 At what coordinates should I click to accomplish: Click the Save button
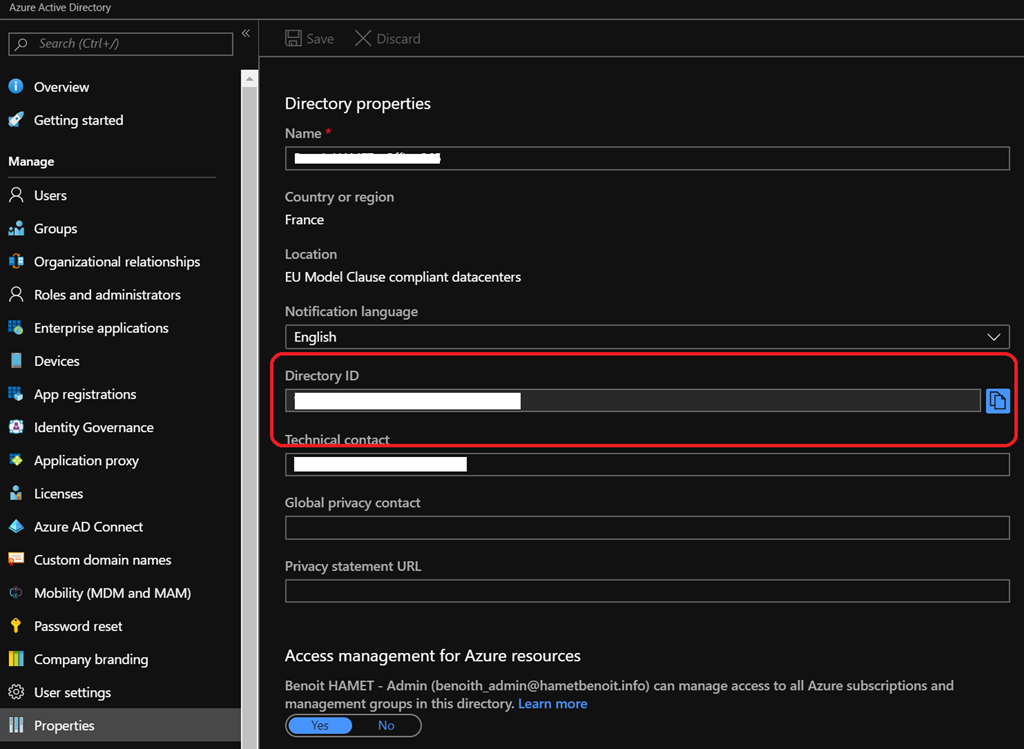pyautogui.click(x=310, y=38)
